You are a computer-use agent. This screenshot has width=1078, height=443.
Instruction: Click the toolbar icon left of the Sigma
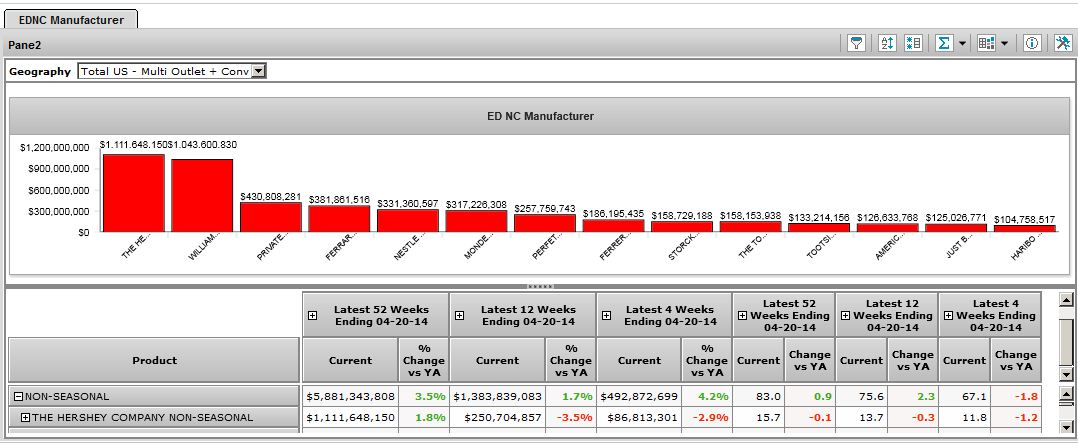tap(913, 44)
